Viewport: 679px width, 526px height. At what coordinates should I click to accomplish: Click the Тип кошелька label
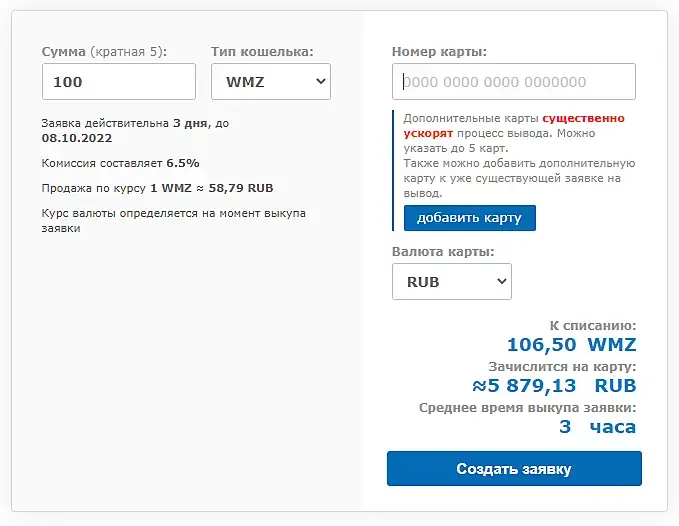coord(262,51)
